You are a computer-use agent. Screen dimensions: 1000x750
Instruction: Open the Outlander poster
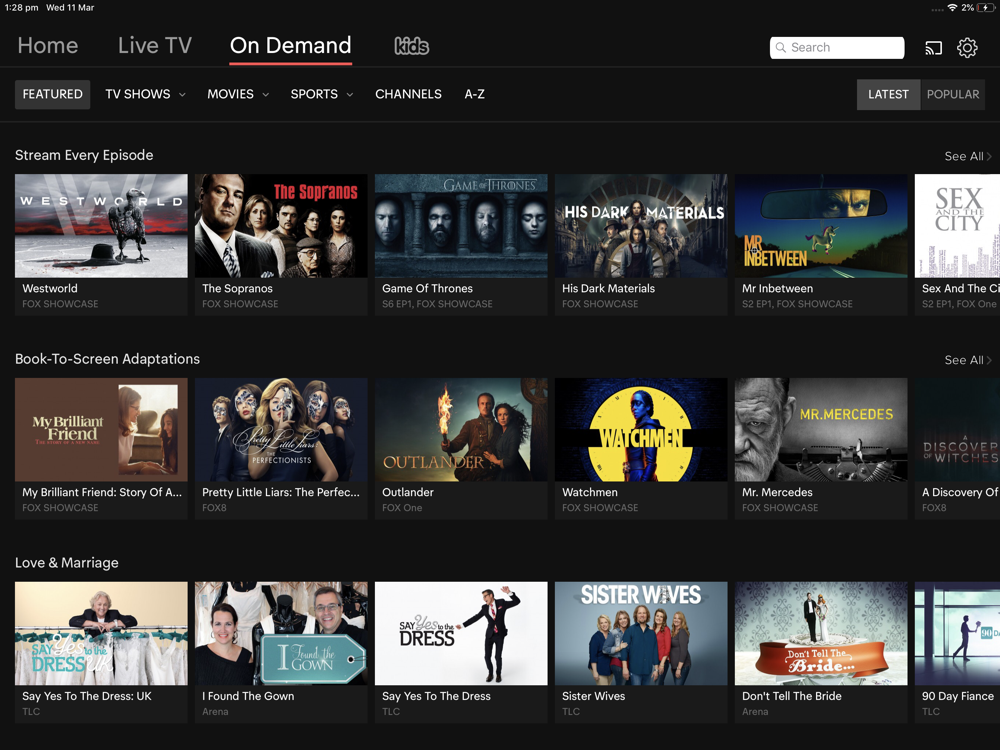click(x=461, y=430)
